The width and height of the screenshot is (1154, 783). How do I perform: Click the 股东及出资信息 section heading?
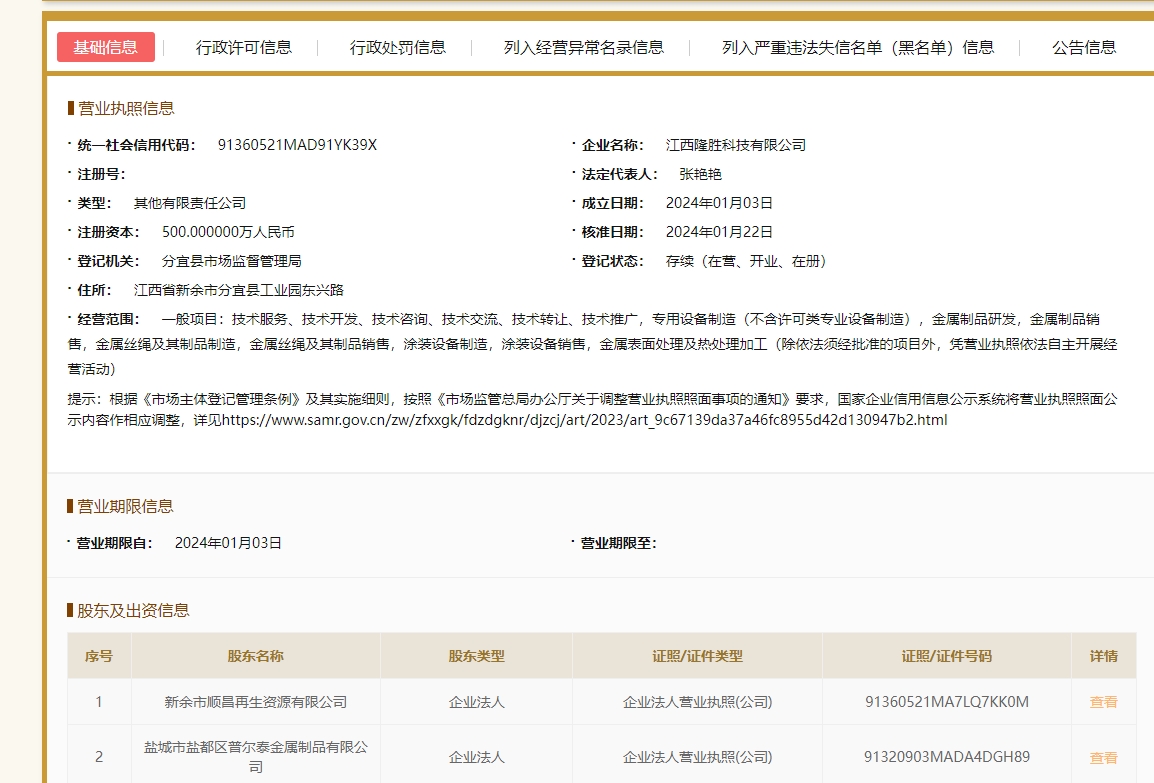click(133, 610)
